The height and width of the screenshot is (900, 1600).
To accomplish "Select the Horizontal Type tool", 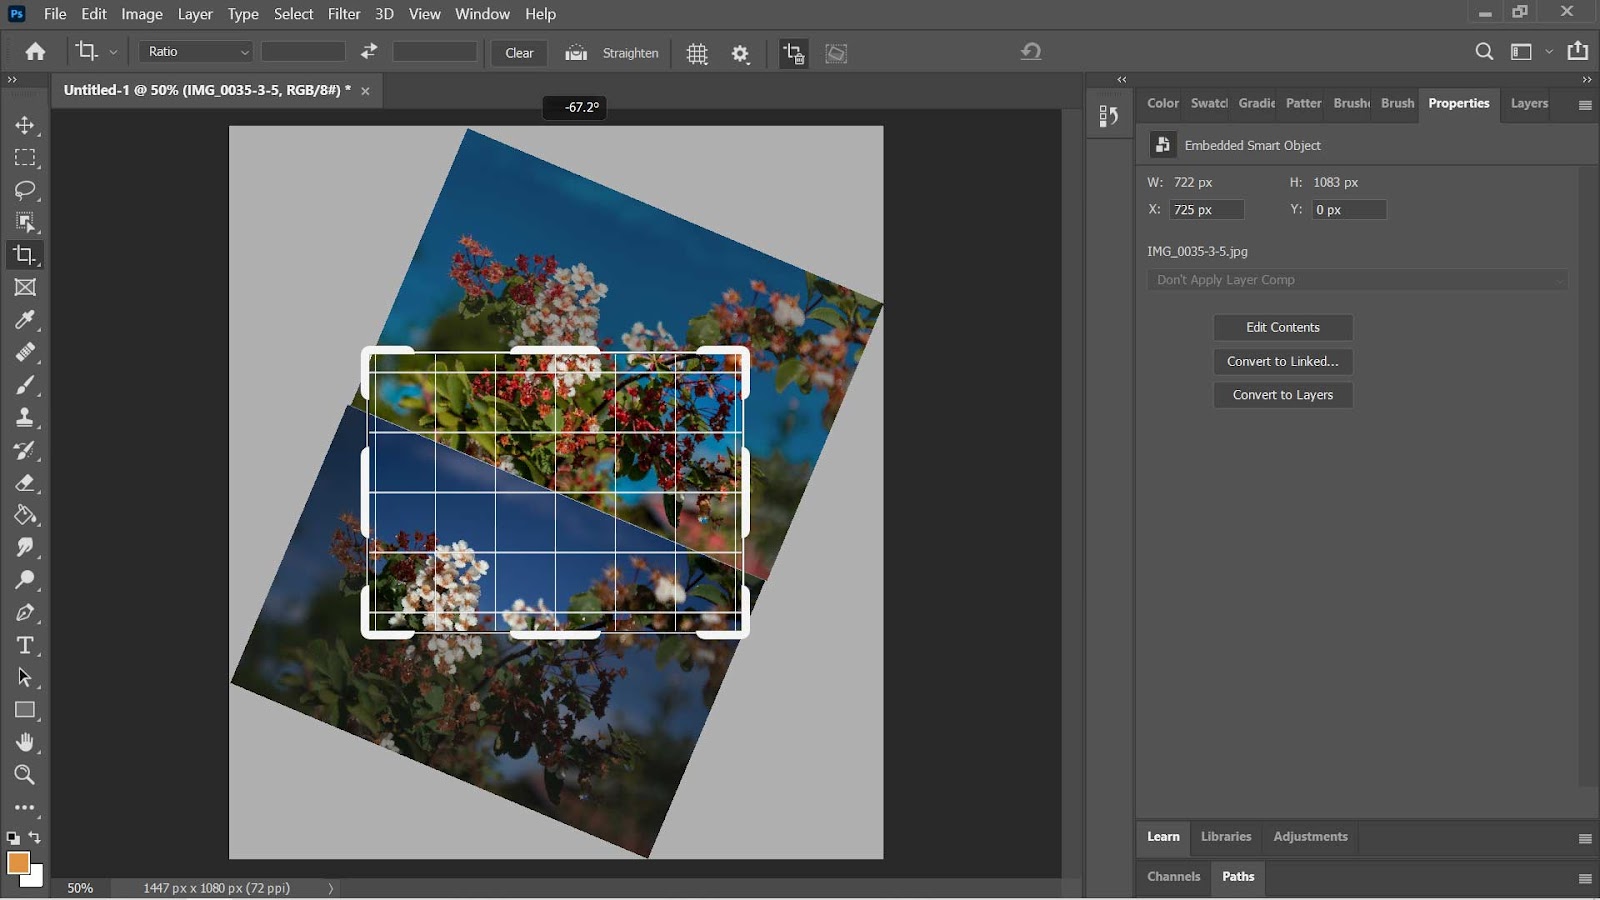I will point(25,645).
